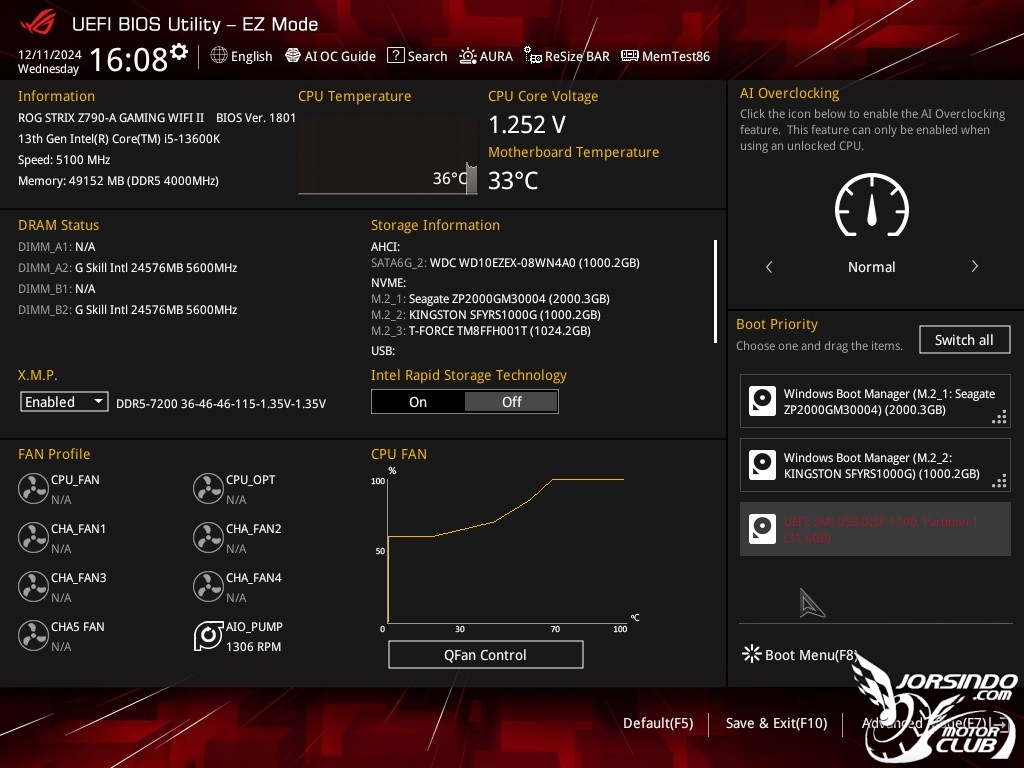Screen dimensions: 1024x768
Task: Click the 1306 RPM pump speed
Action: point(253,647)
